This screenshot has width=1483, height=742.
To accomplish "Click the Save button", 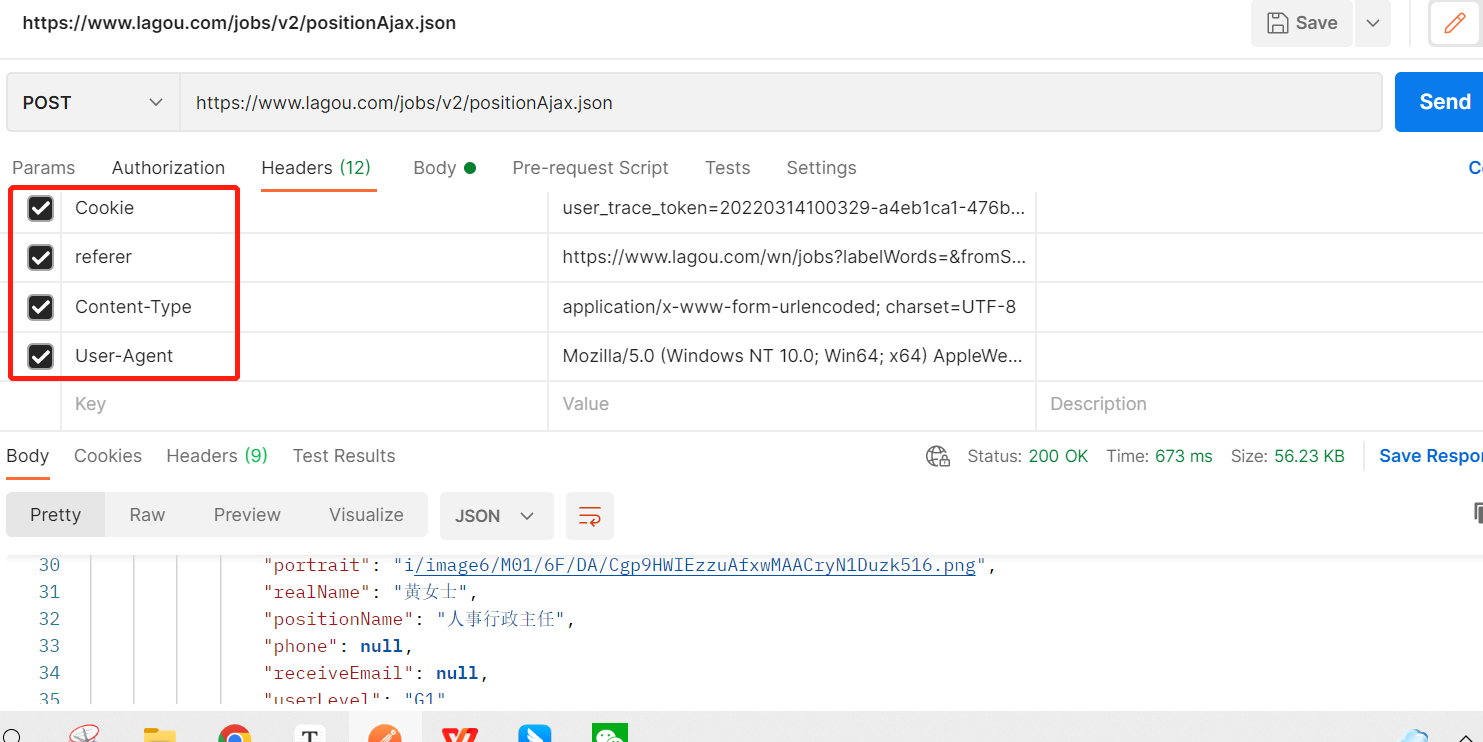I will pos(1302,23).
